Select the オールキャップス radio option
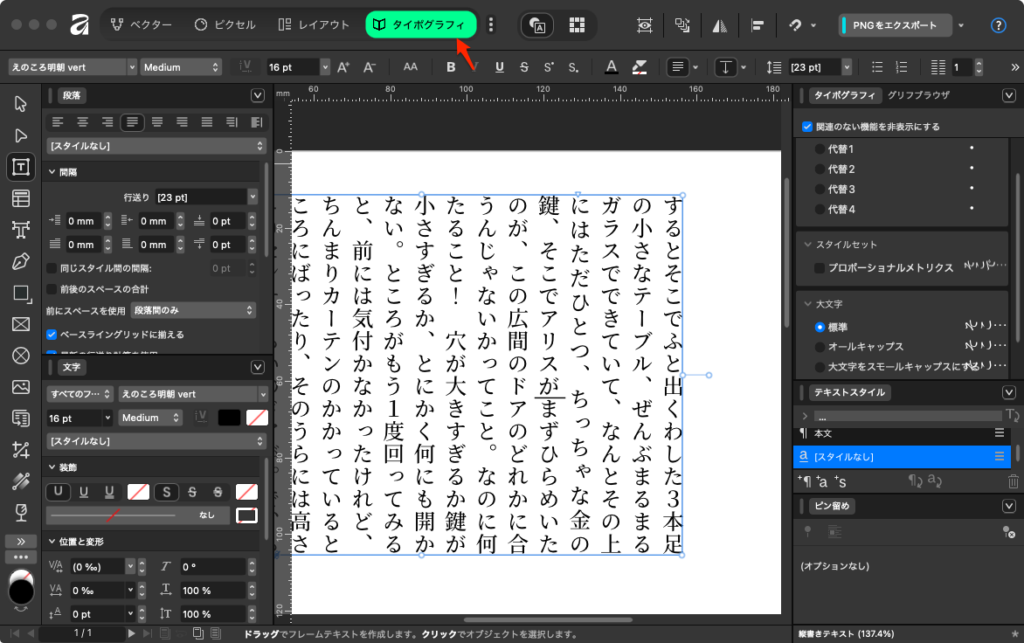This screenshot has width=1024, height=643. [820, 346]
